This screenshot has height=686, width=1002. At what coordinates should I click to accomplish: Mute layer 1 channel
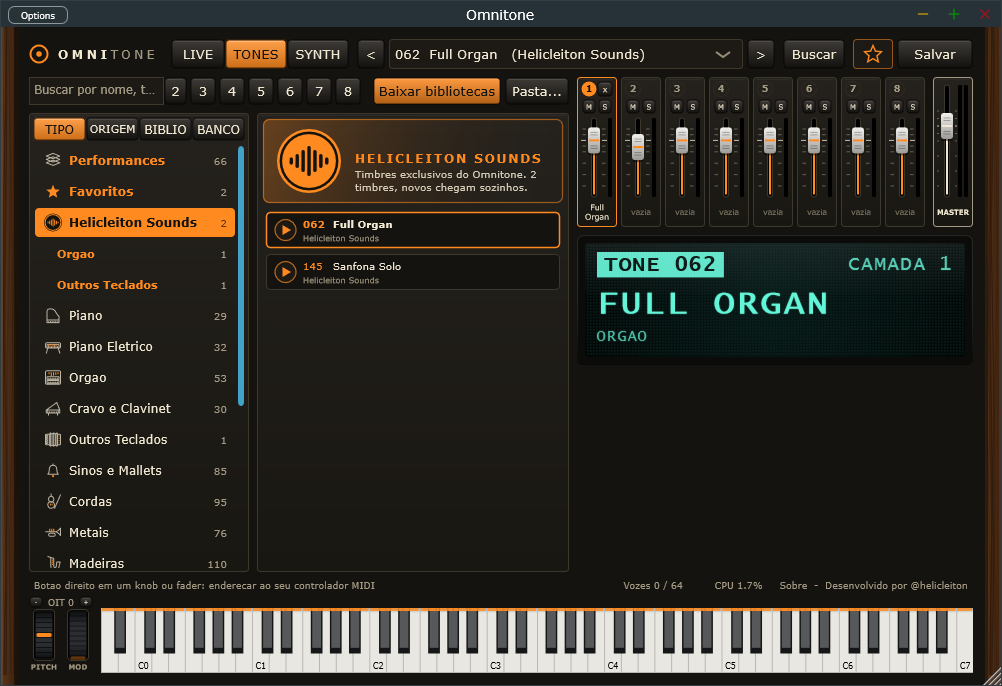[589, 107]
